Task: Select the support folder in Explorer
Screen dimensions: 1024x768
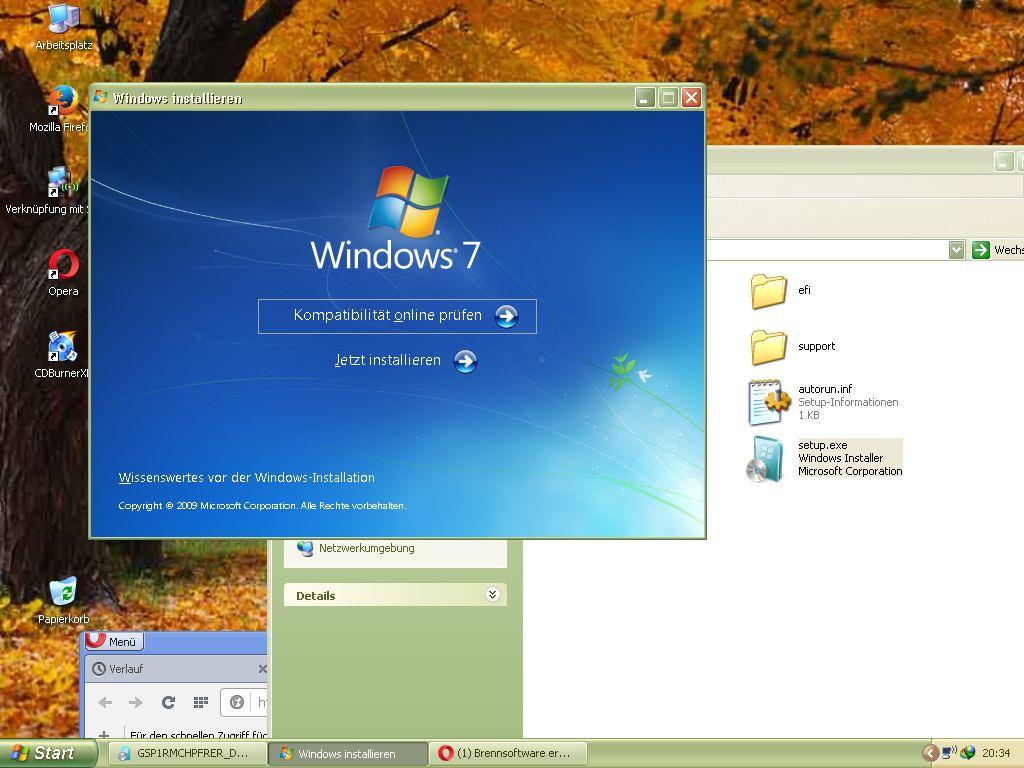Action: (x=769, y=347)
